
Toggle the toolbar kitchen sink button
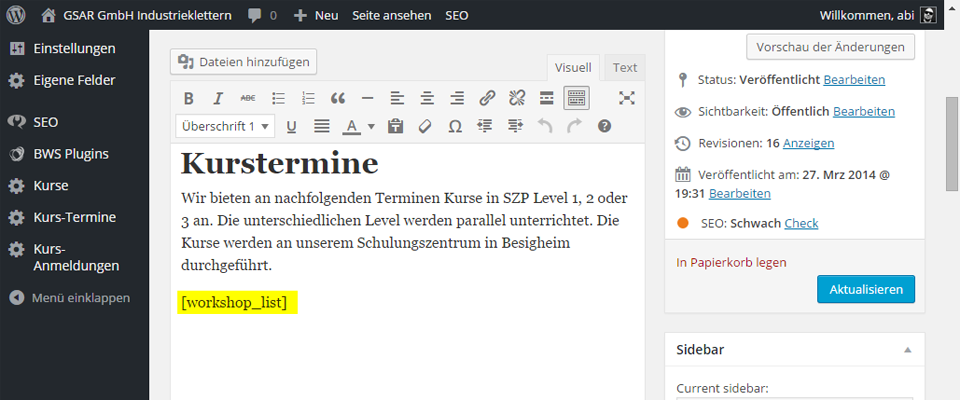click(x=576, y=98)
